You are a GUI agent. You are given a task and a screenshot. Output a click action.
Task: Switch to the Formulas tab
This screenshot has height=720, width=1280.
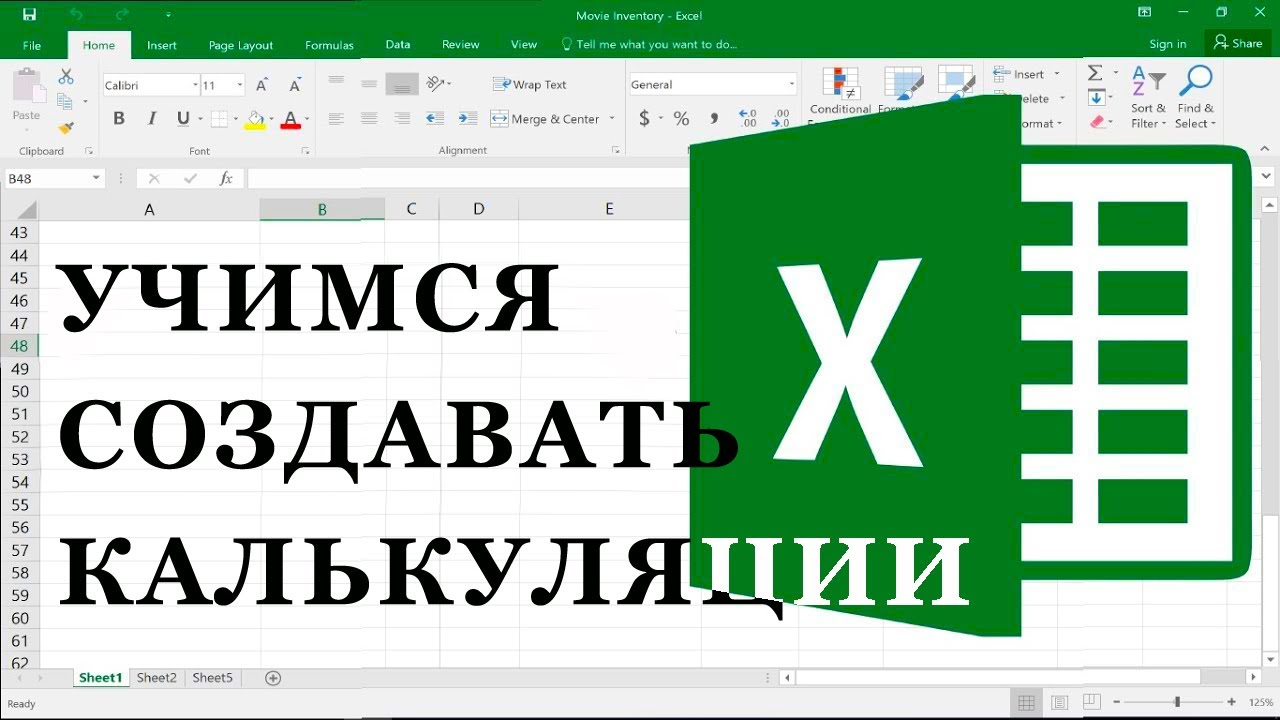tap(329, 45)
